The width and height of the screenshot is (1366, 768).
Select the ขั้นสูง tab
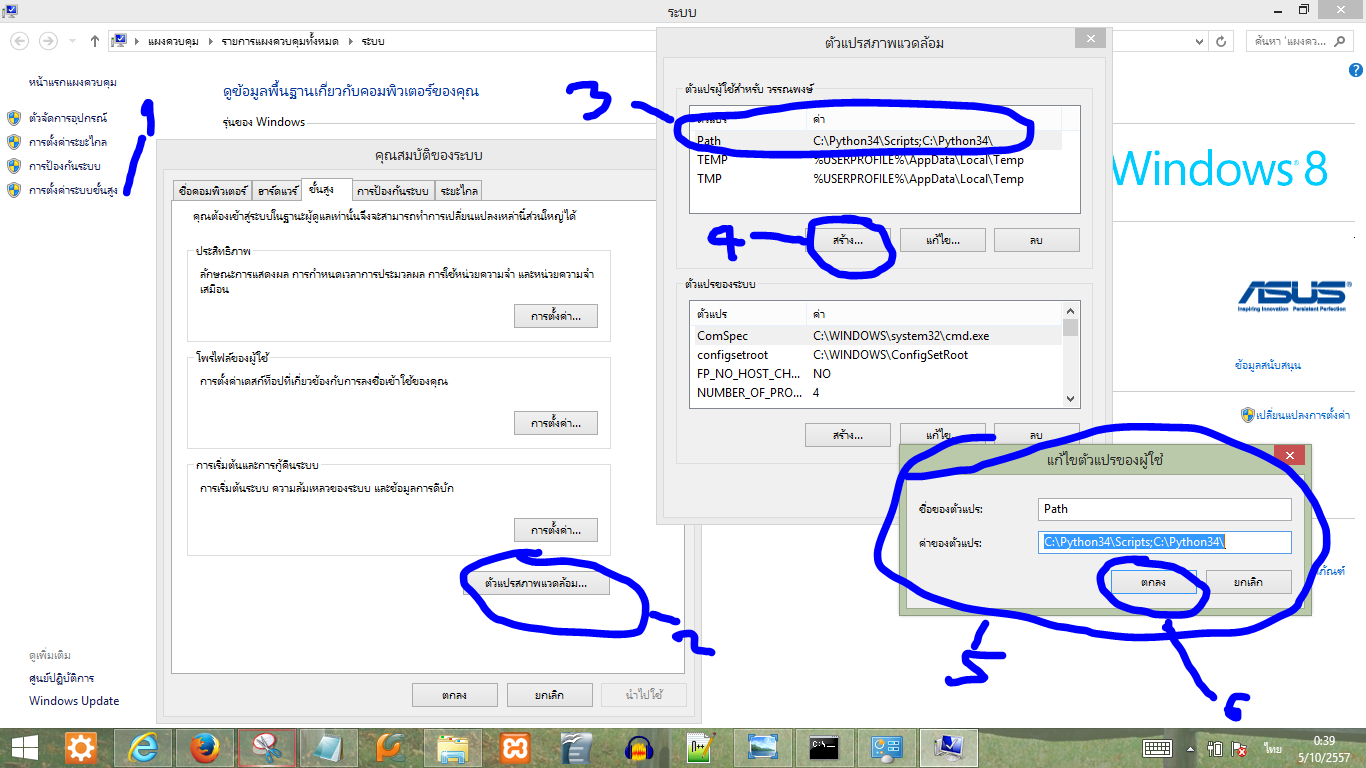click(x=327, y=188)
